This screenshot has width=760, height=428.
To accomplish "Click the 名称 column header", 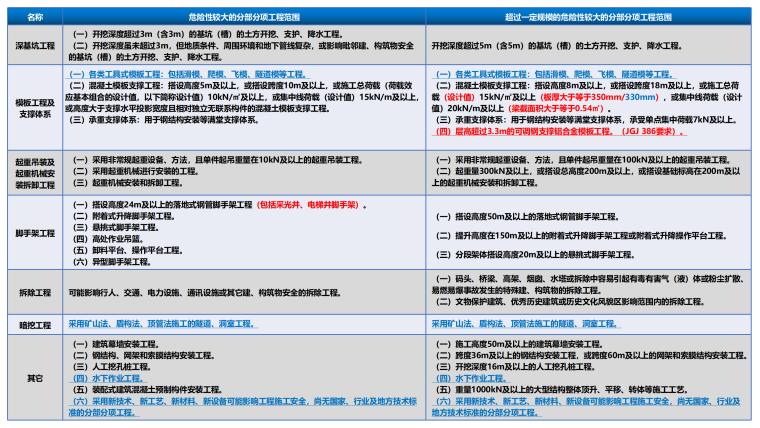I will tap(34, 18).
